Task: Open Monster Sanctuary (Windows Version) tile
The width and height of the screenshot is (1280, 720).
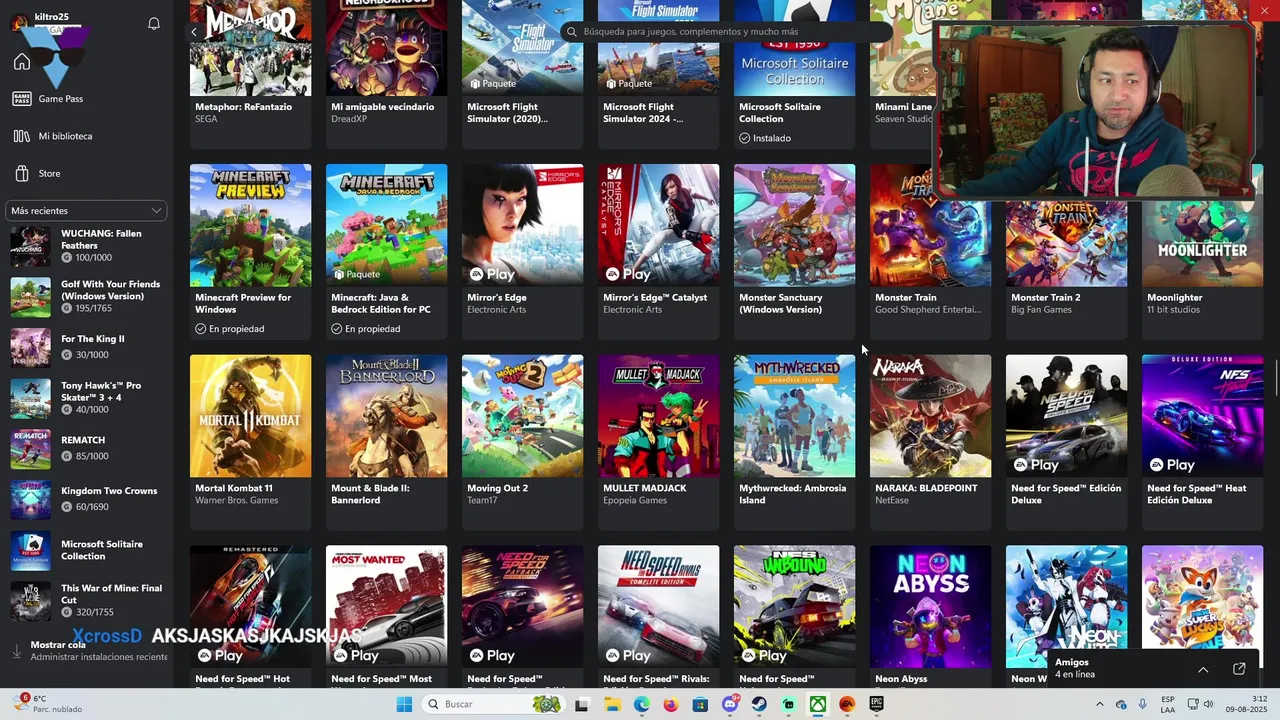Action: tap(794, 250)
